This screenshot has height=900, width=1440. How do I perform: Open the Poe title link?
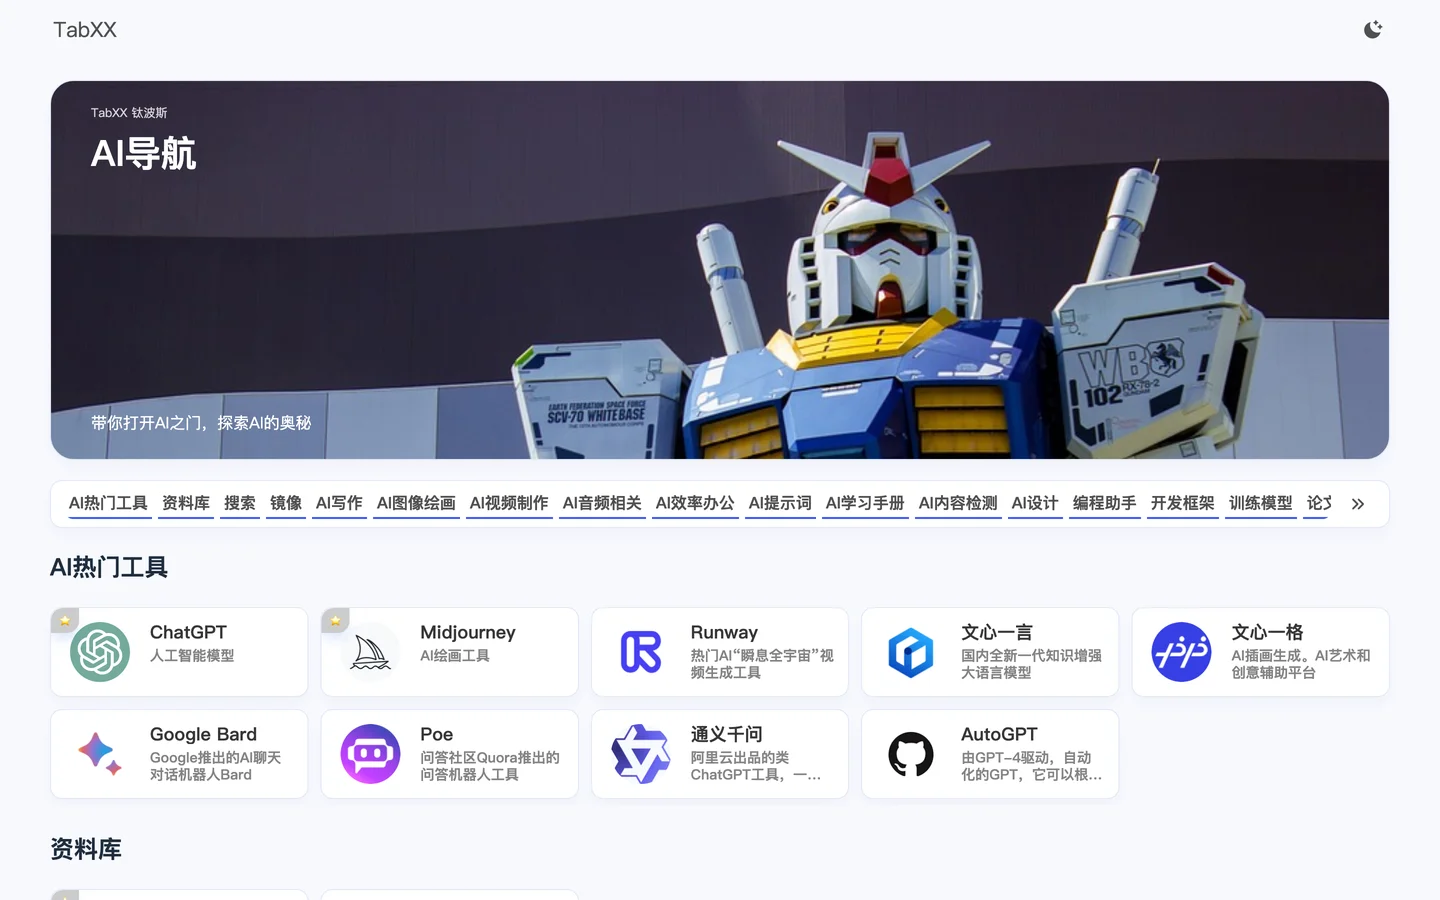click(x=437, y=735)
